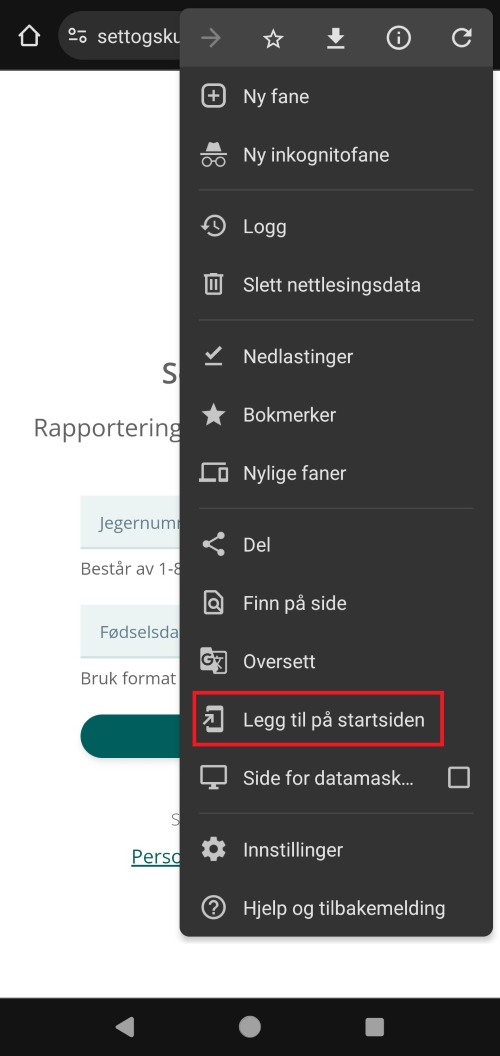Image resolution: width=500 pixels, height=1056 pixels.
Task: Open Nedlastinger from the menu
Action: 336,356
